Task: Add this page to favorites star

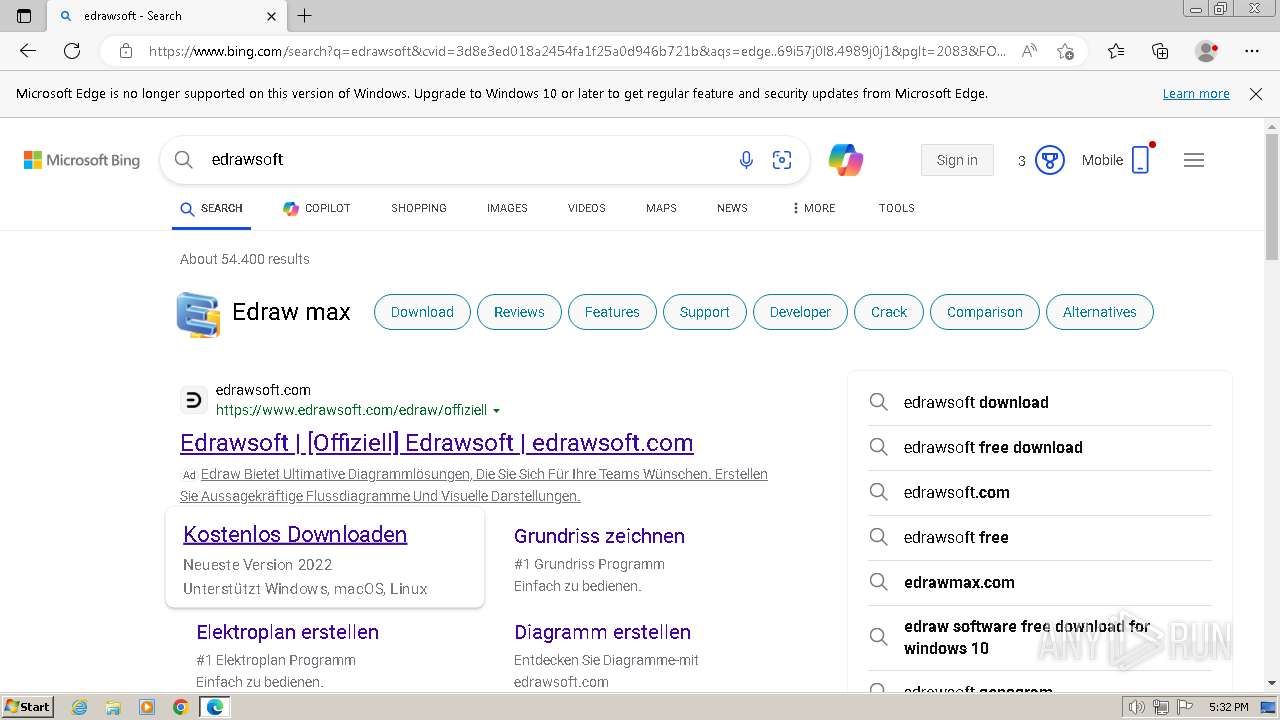Action: [x=1065, y=51]
